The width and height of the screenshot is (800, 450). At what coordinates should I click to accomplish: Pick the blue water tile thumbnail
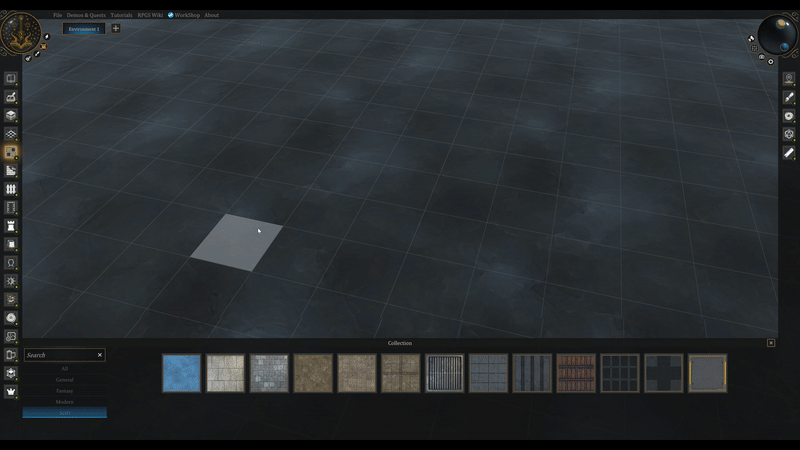point(182,373)
